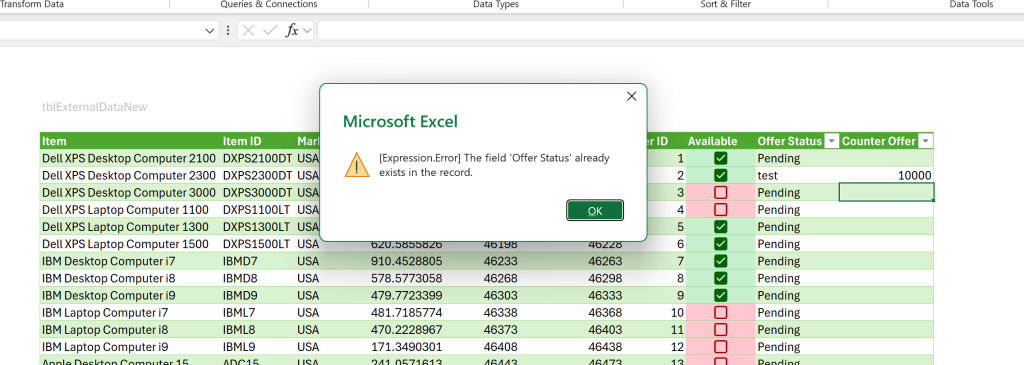Expand the Name Box dropdown
Image resolution: width=1024 pixels, height=365 pixels.
210,30
